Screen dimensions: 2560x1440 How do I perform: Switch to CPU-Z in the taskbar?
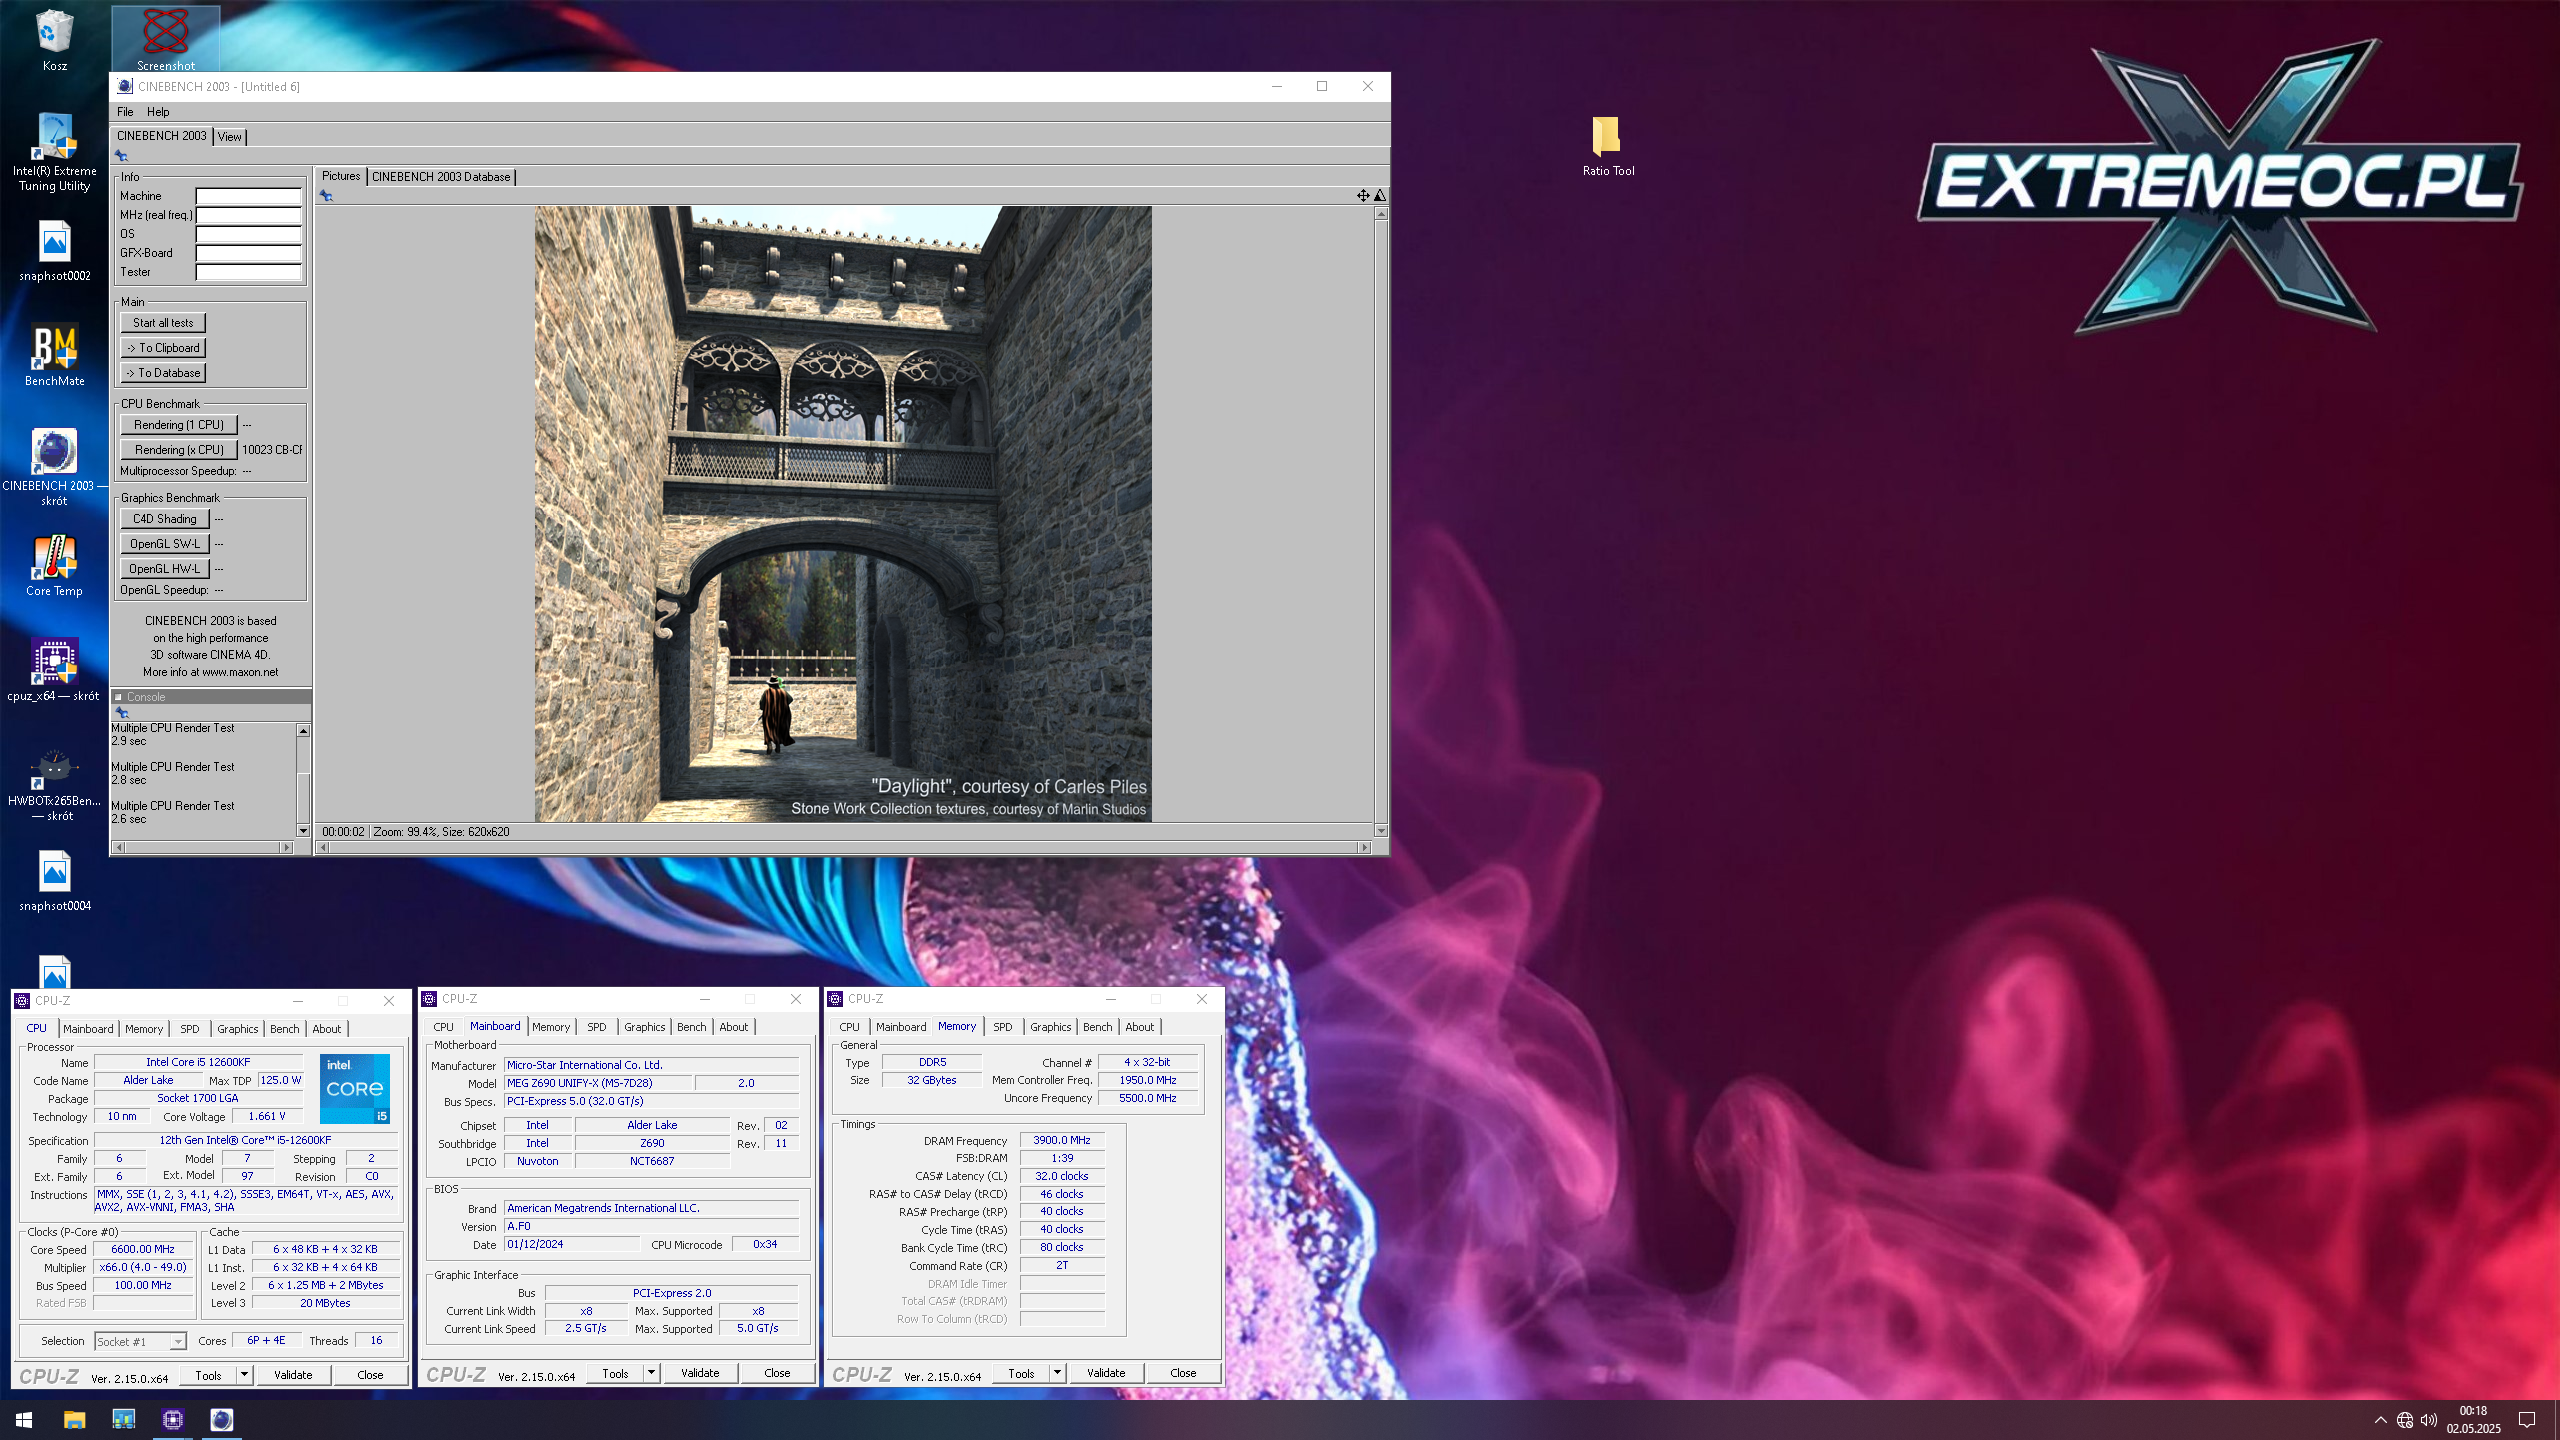click(172, 1420)
